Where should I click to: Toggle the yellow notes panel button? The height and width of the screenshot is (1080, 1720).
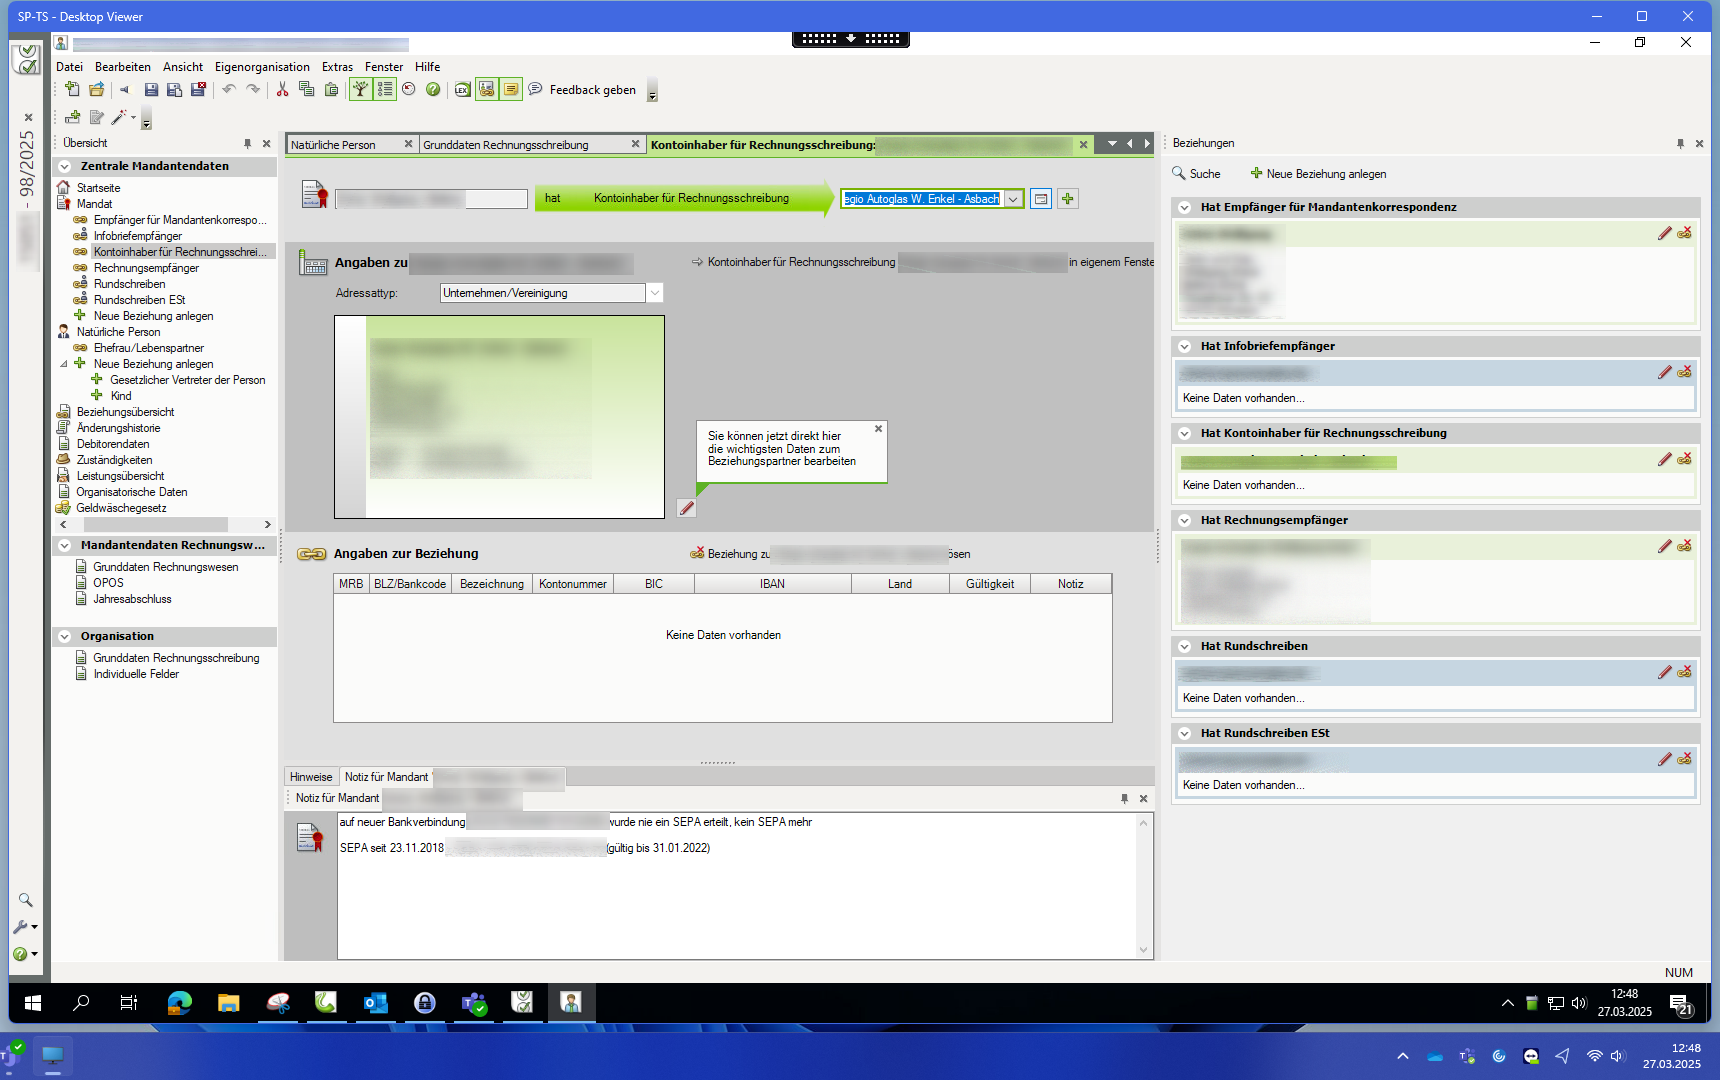pos(511,90)
